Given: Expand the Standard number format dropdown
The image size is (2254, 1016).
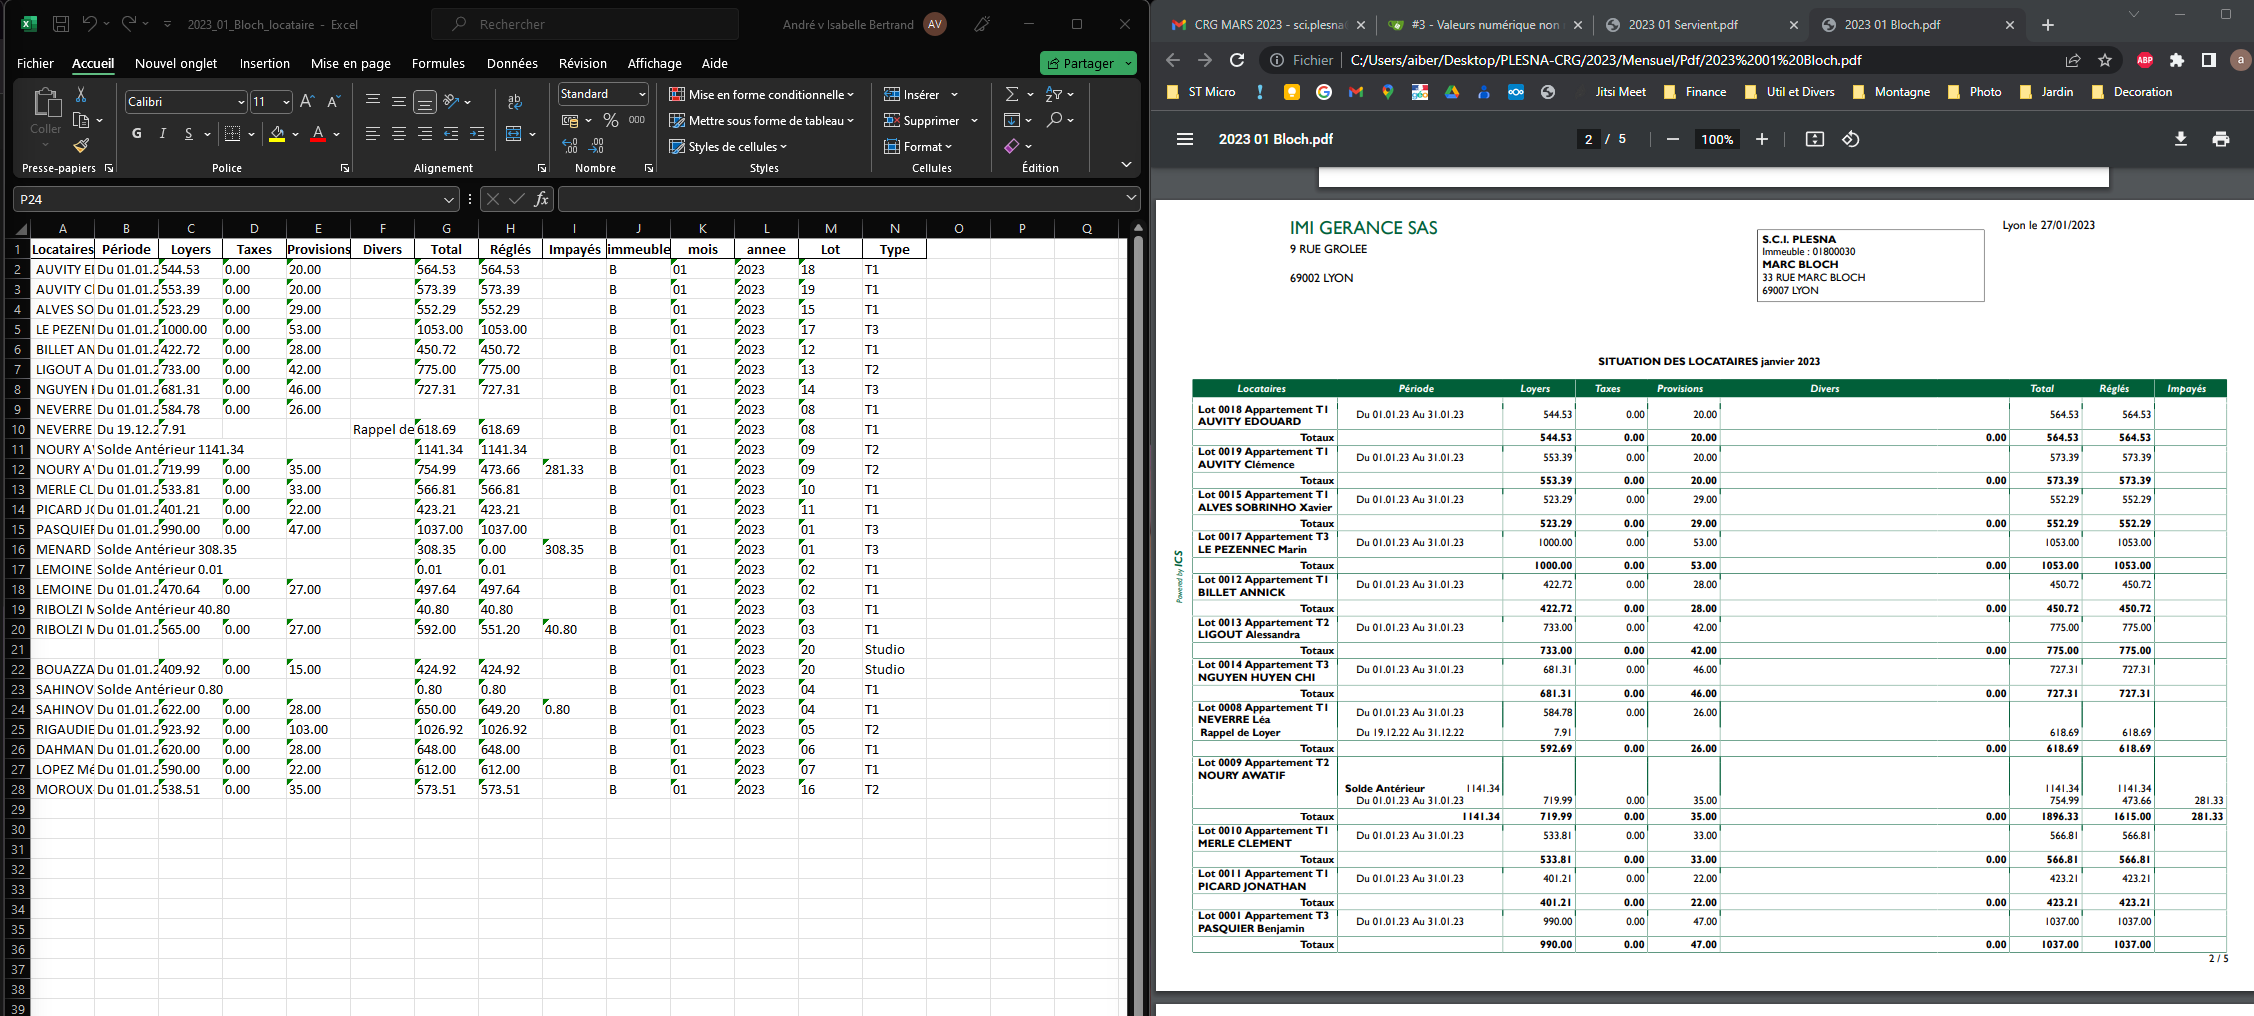Looking at the screenshot, I should coord(642,94).
